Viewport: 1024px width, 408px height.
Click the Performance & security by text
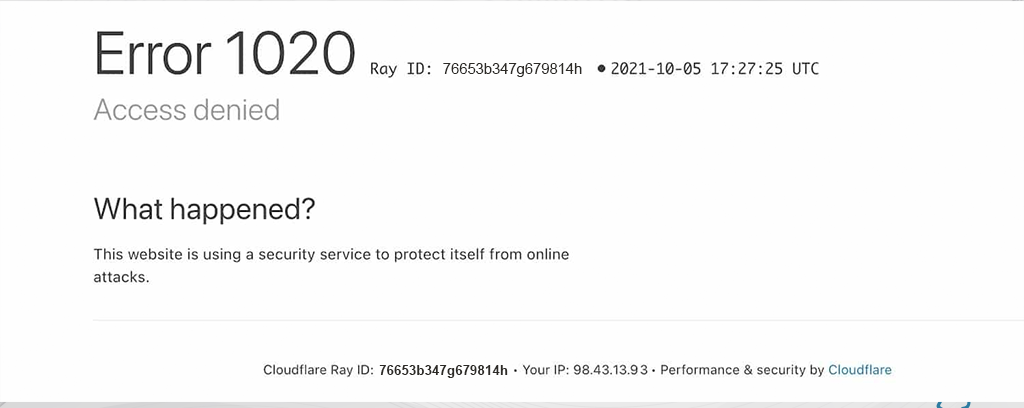point(742,370)
